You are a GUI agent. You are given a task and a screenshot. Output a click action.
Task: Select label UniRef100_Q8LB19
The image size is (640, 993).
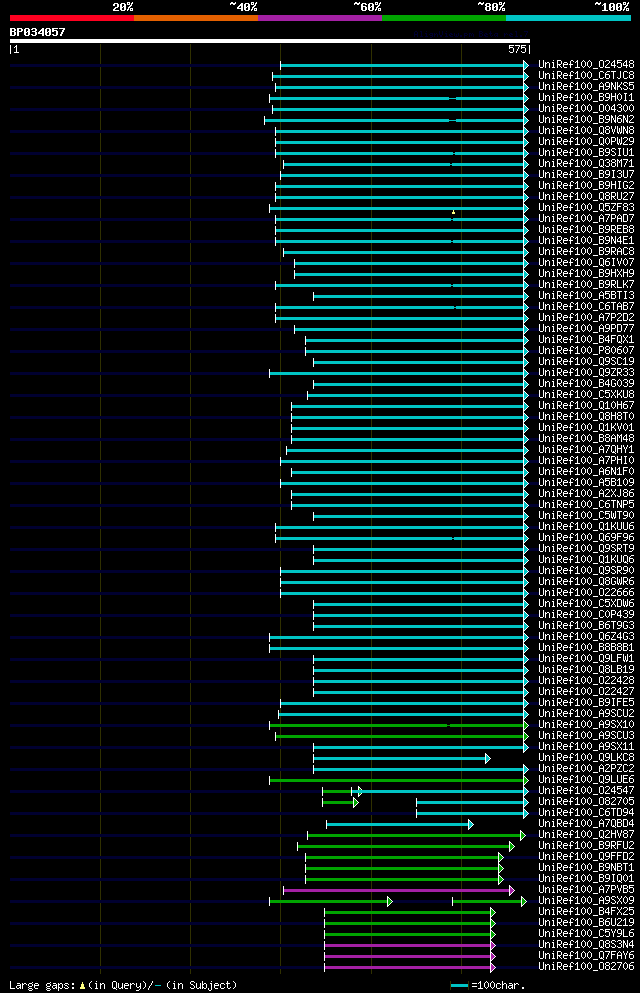coord(586,669)
